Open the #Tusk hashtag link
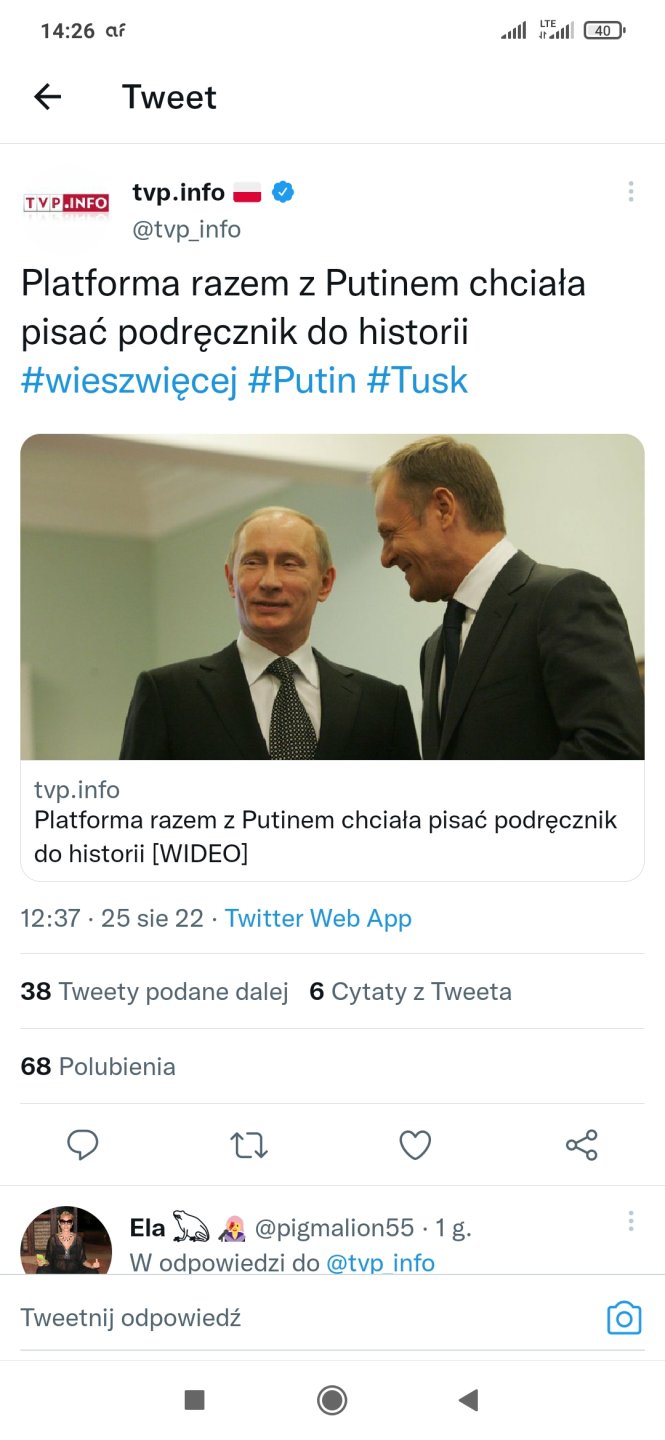Viewport: 665px width, 1440px height. (418, 381)
